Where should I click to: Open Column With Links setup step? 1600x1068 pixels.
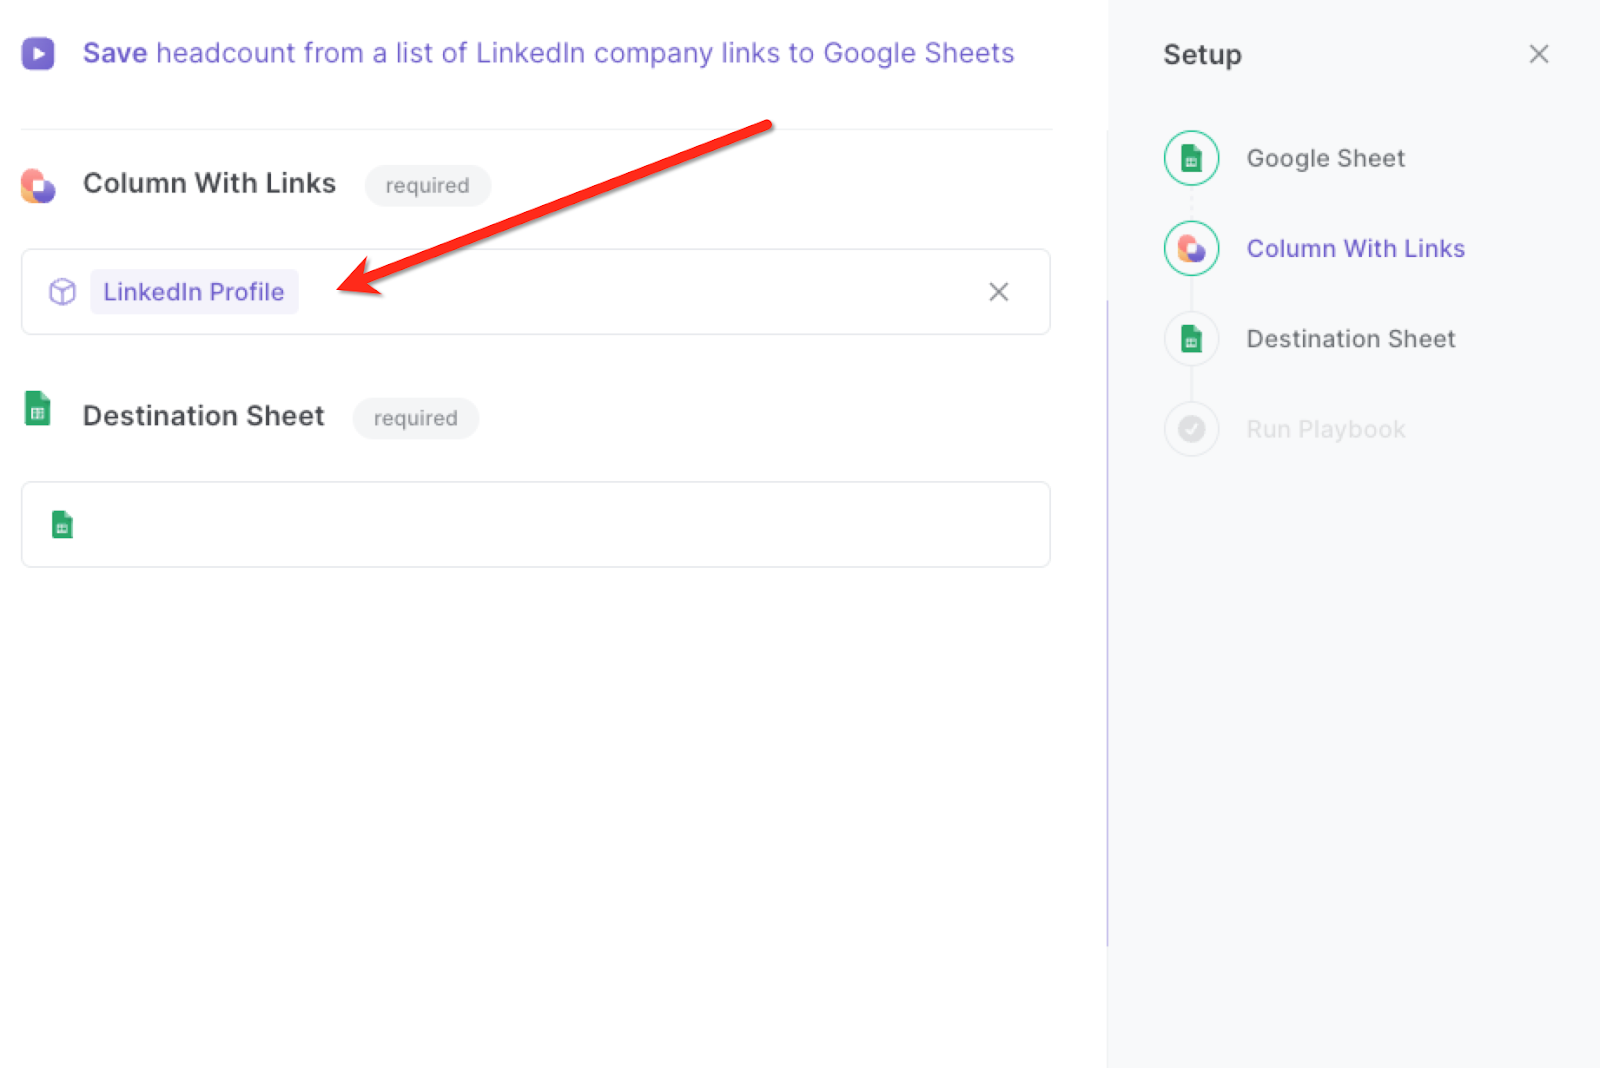[x=1355, y=248]
